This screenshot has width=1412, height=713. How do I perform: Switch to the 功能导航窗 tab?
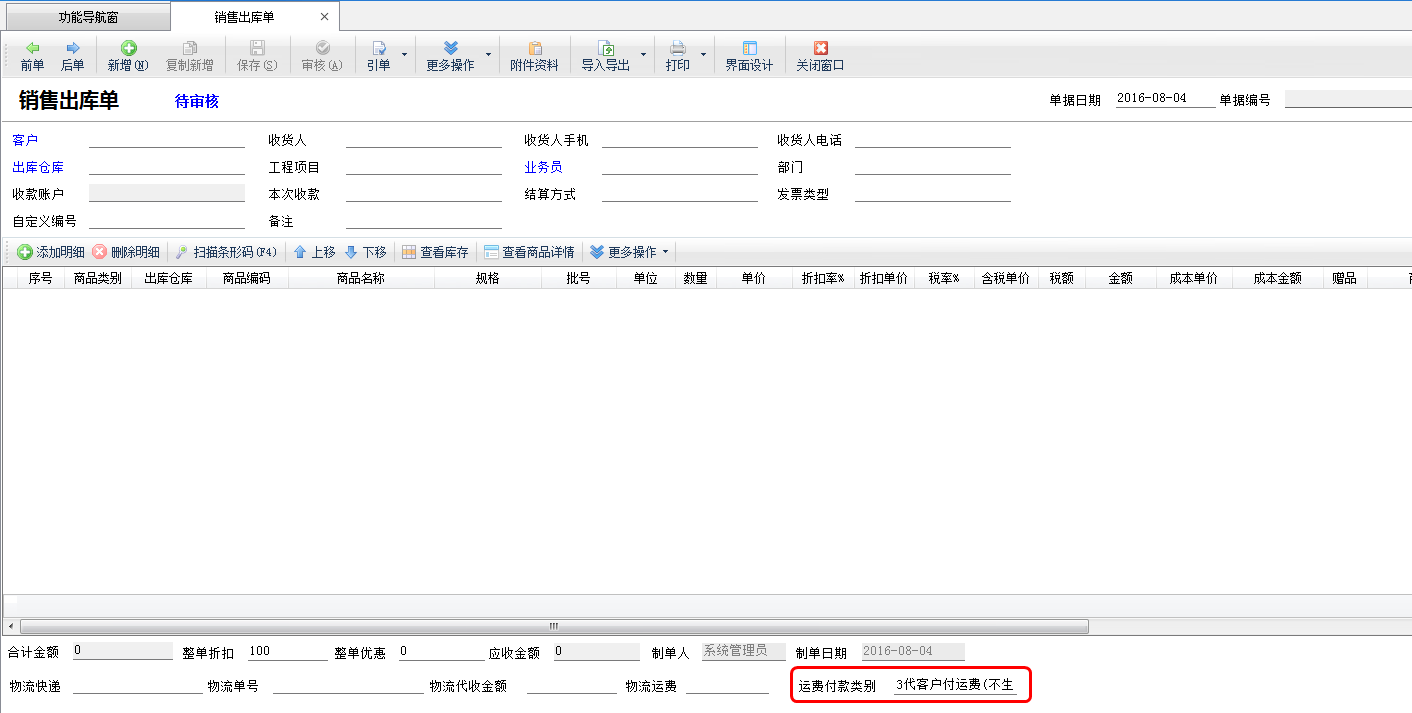(85, 17)
